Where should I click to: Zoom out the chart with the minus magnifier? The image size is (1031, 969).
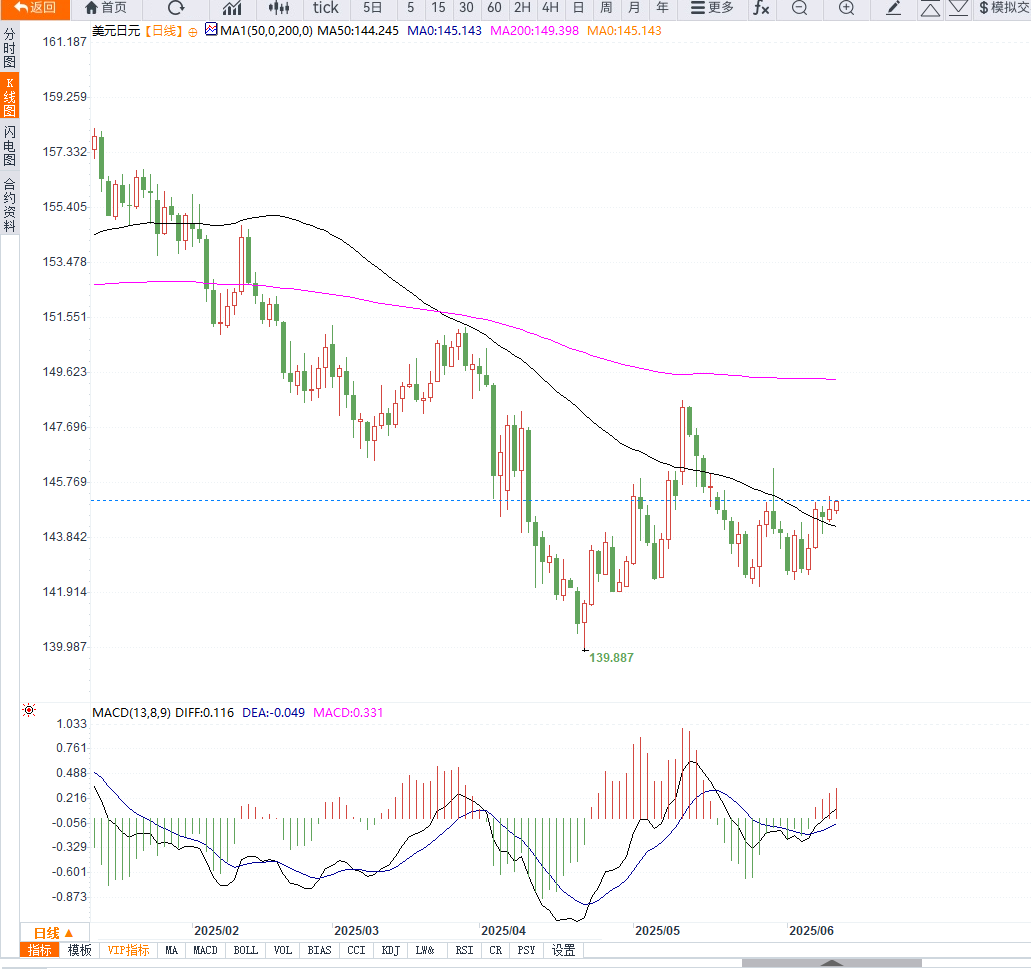click(800, 8)
